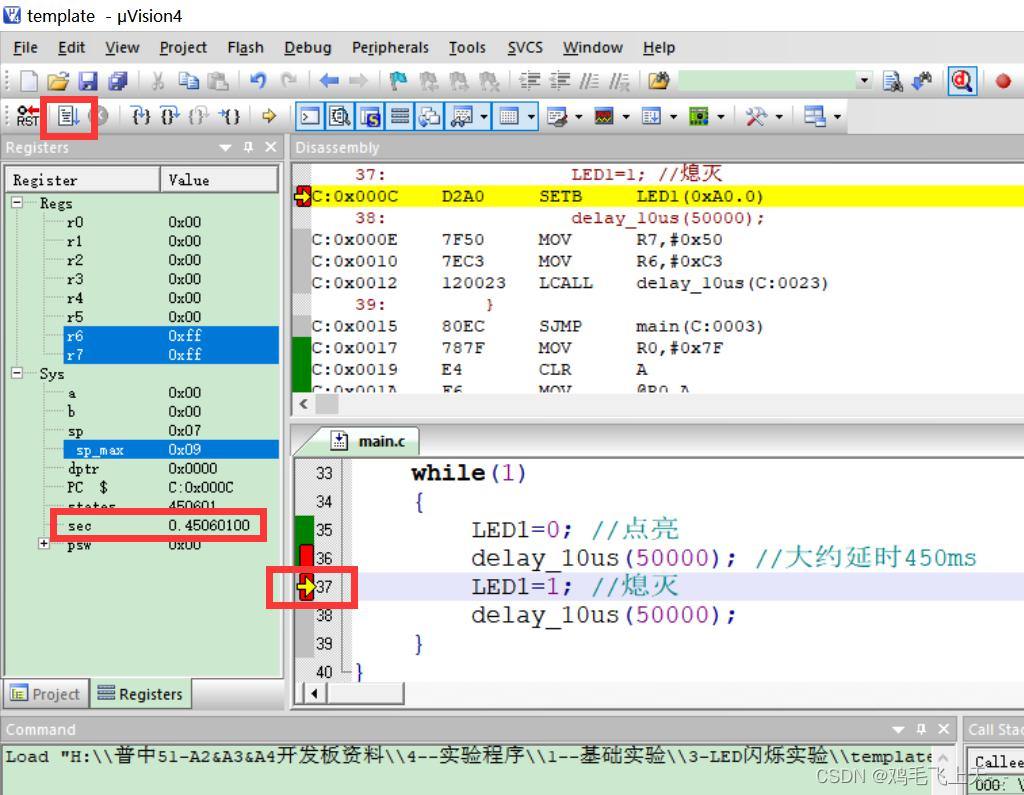The height and width of the screenshot is (795, 1024).
Task: Open the SVCS menu
Action: coord(525,48)
